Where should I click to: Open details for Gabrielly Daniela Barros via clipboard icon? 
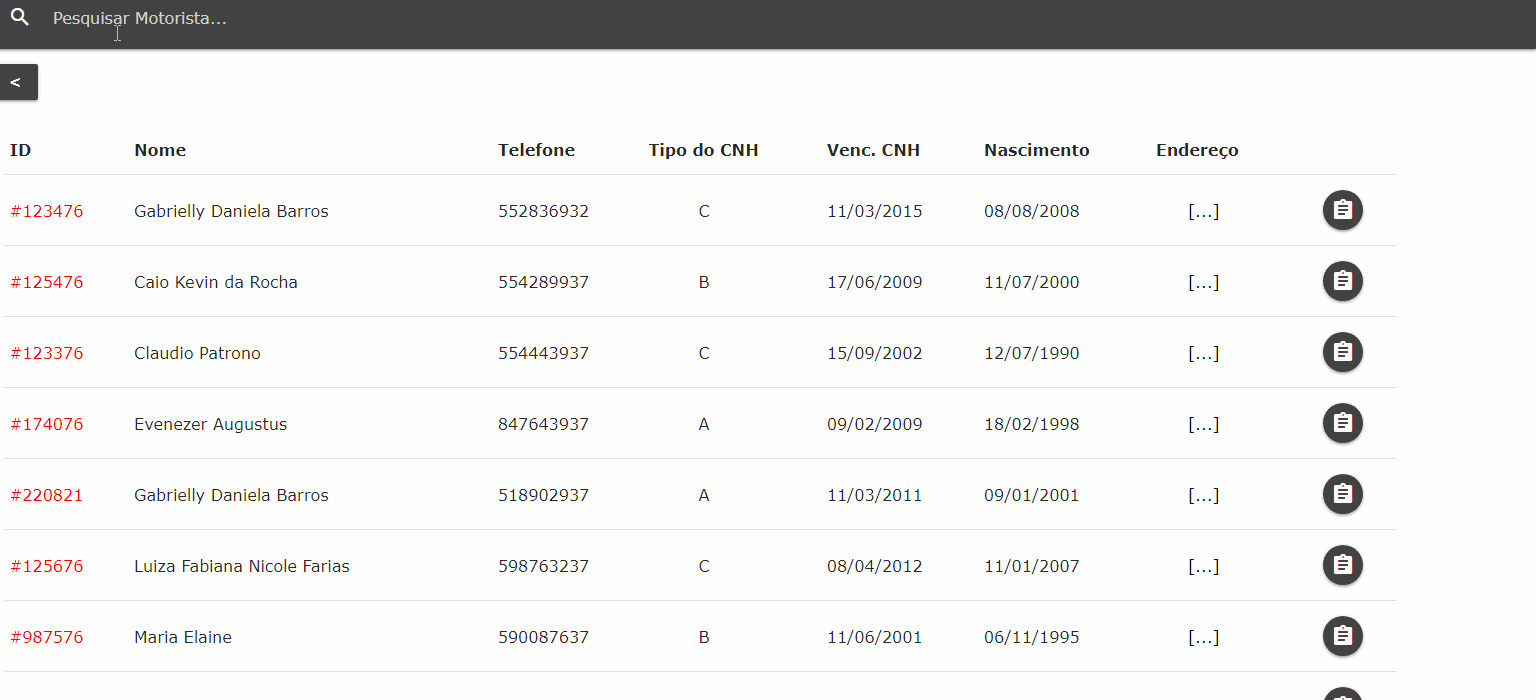1342,210
